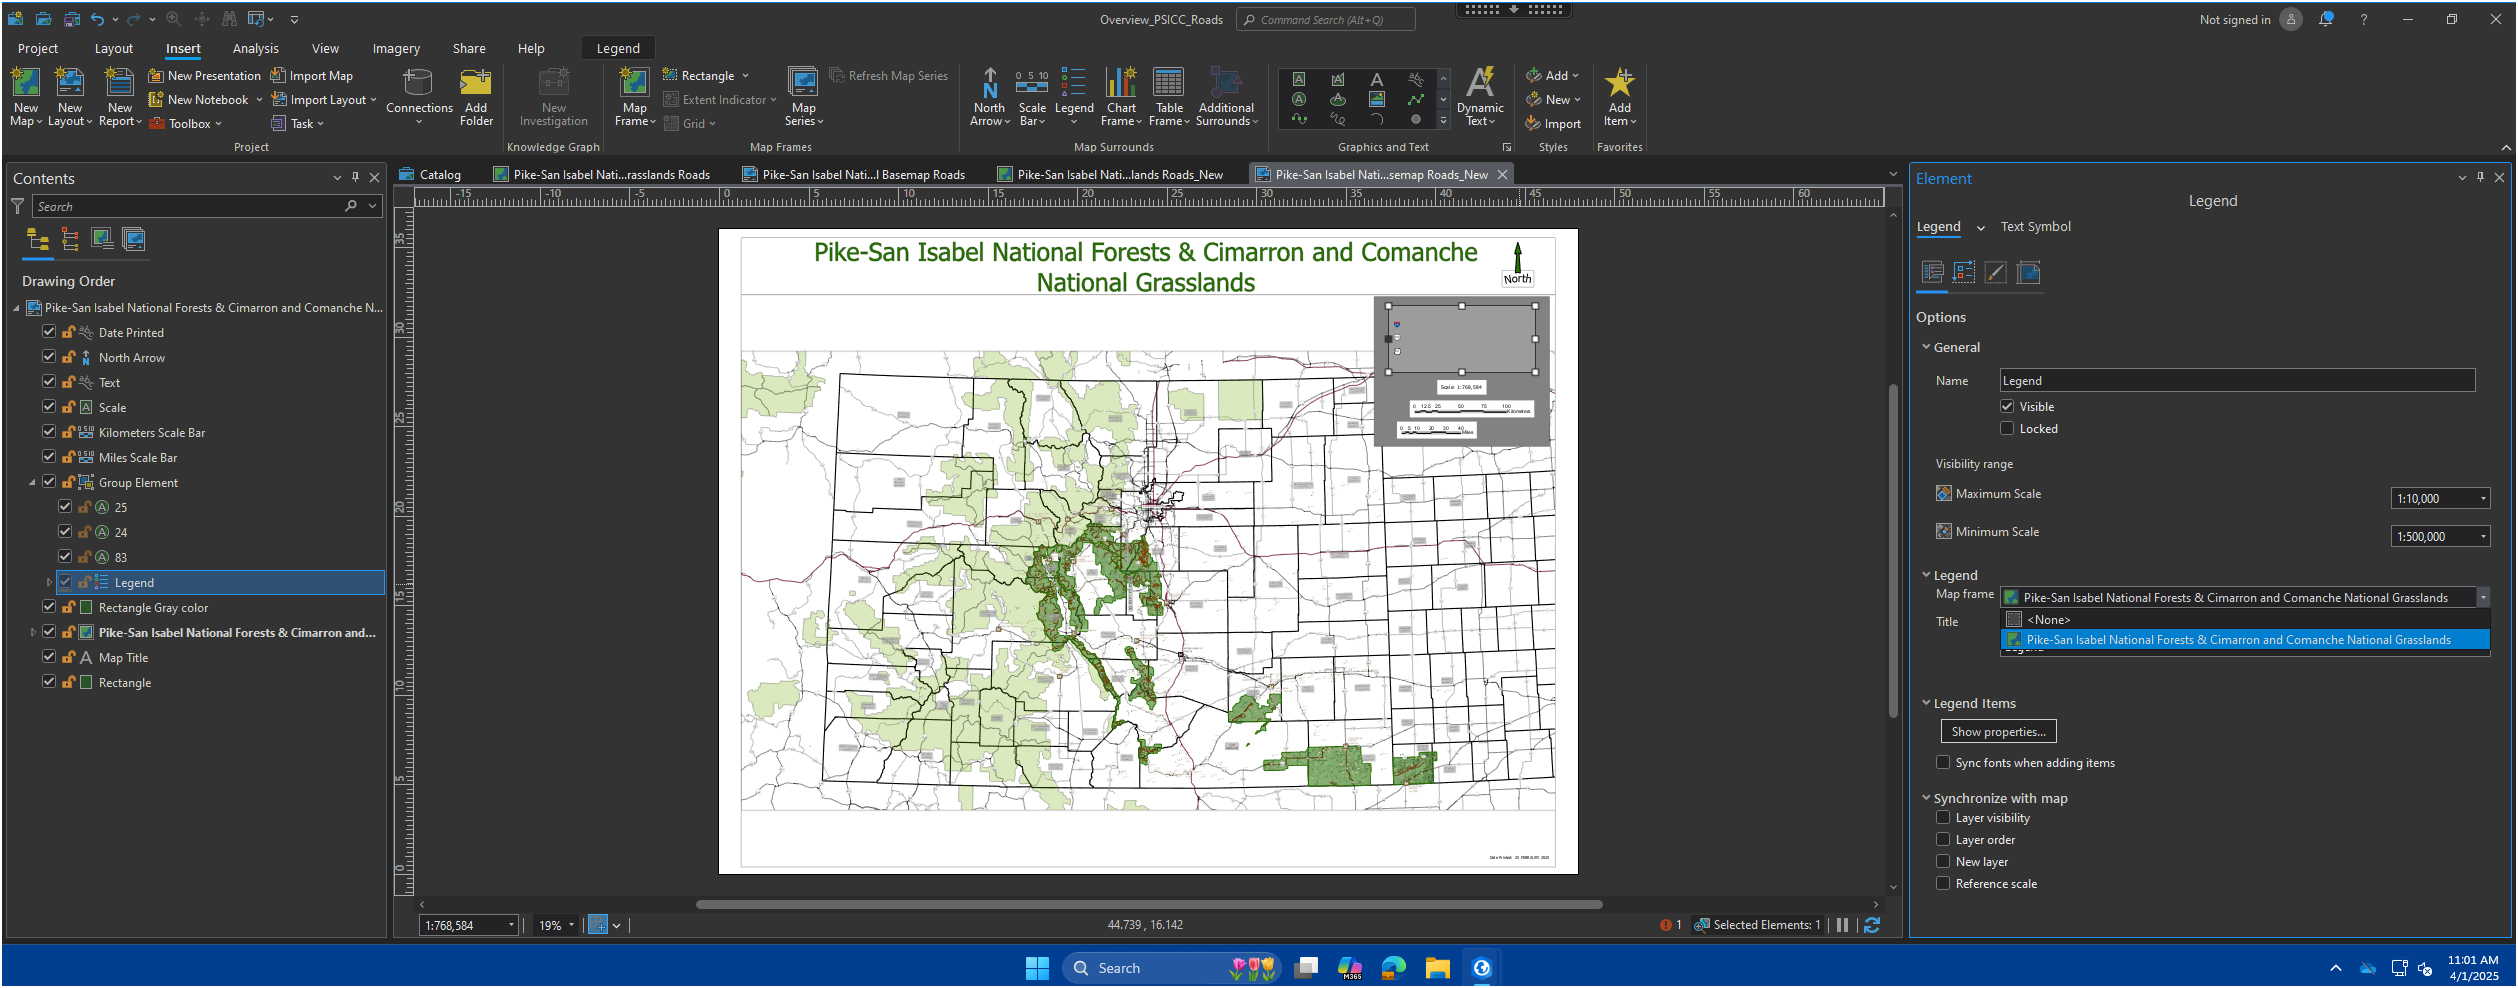Open the Placement tab icon in Element pane

pos(2029,272)
